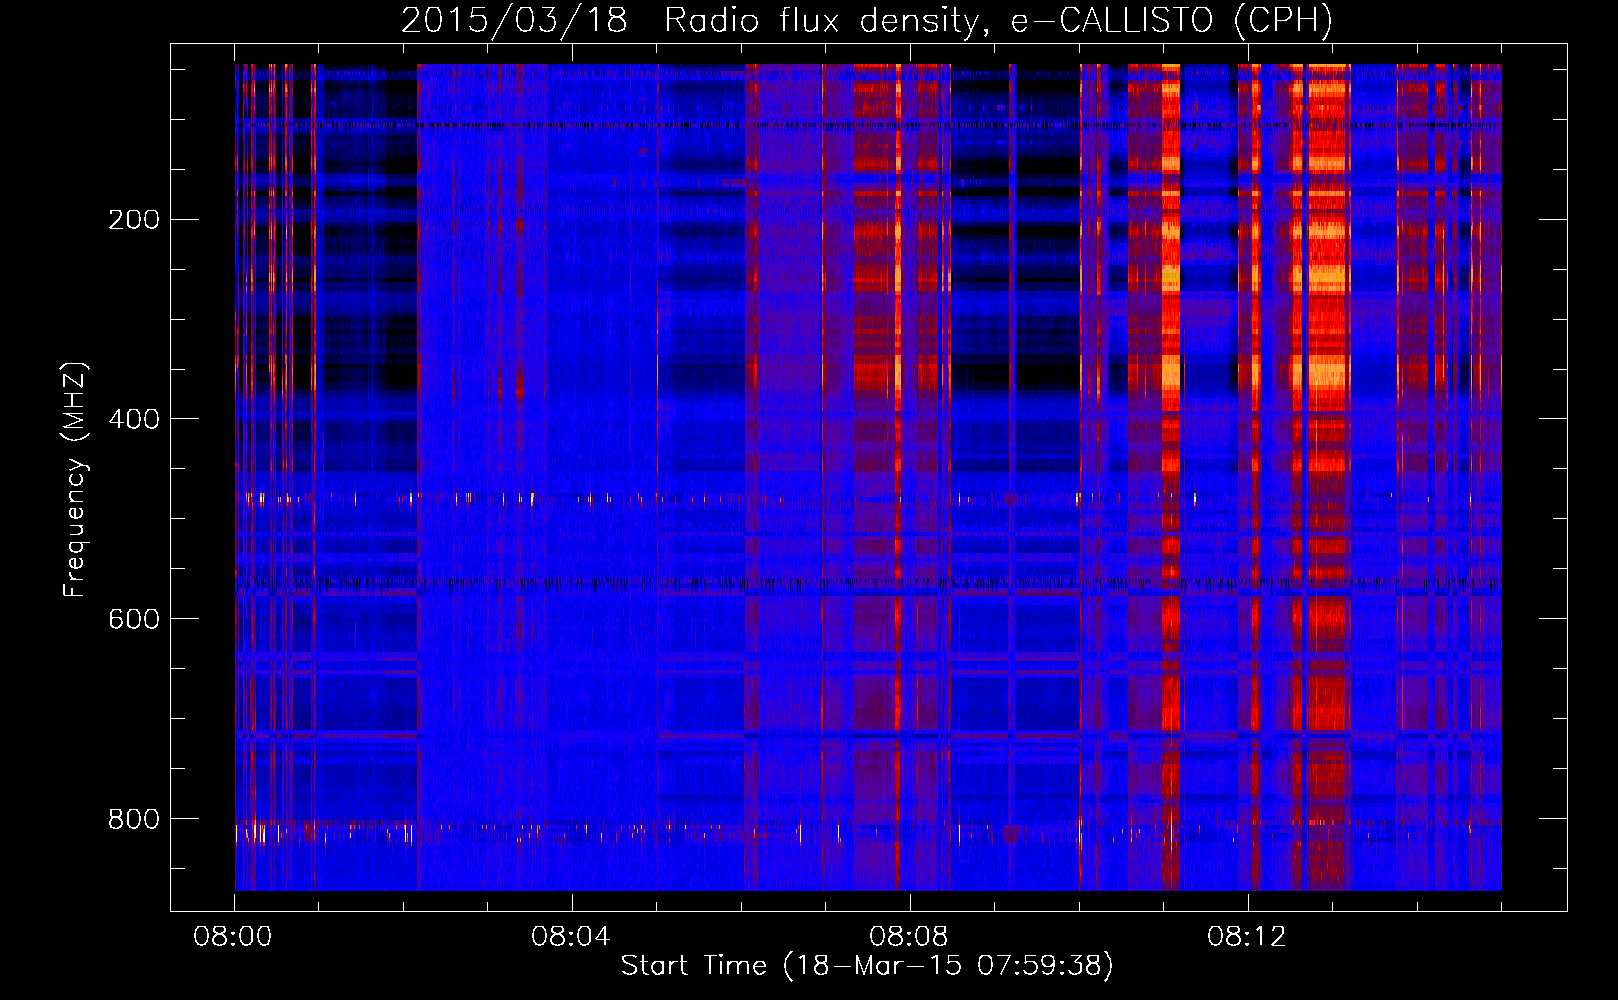Click the 08:00 time tick label
Screen dimensions: 1618x1000
[x=233, y=937]
